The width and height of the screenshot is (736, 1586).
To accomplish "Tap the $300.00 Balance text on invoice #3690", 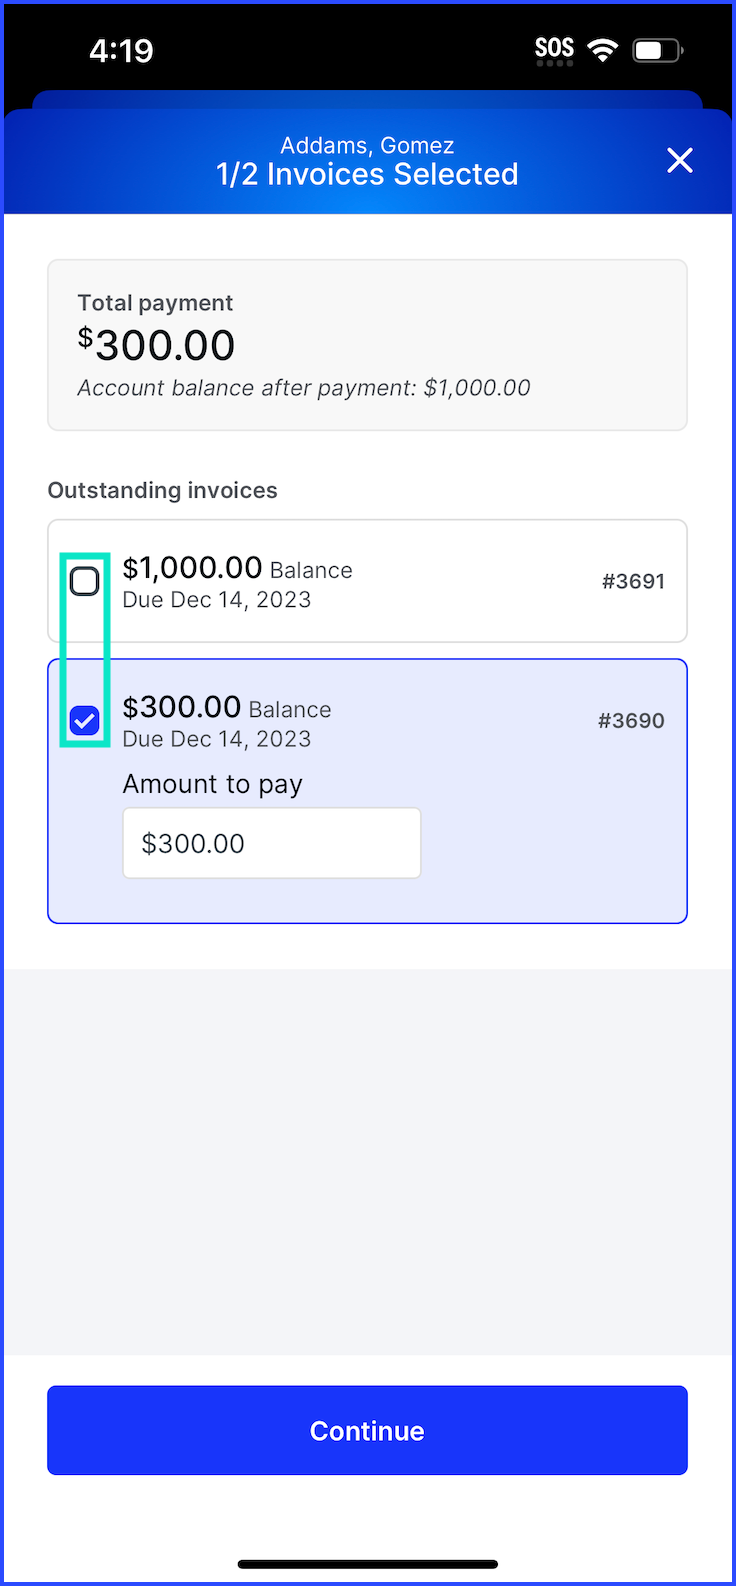I will pyautogui.click(x=227, y=707).
